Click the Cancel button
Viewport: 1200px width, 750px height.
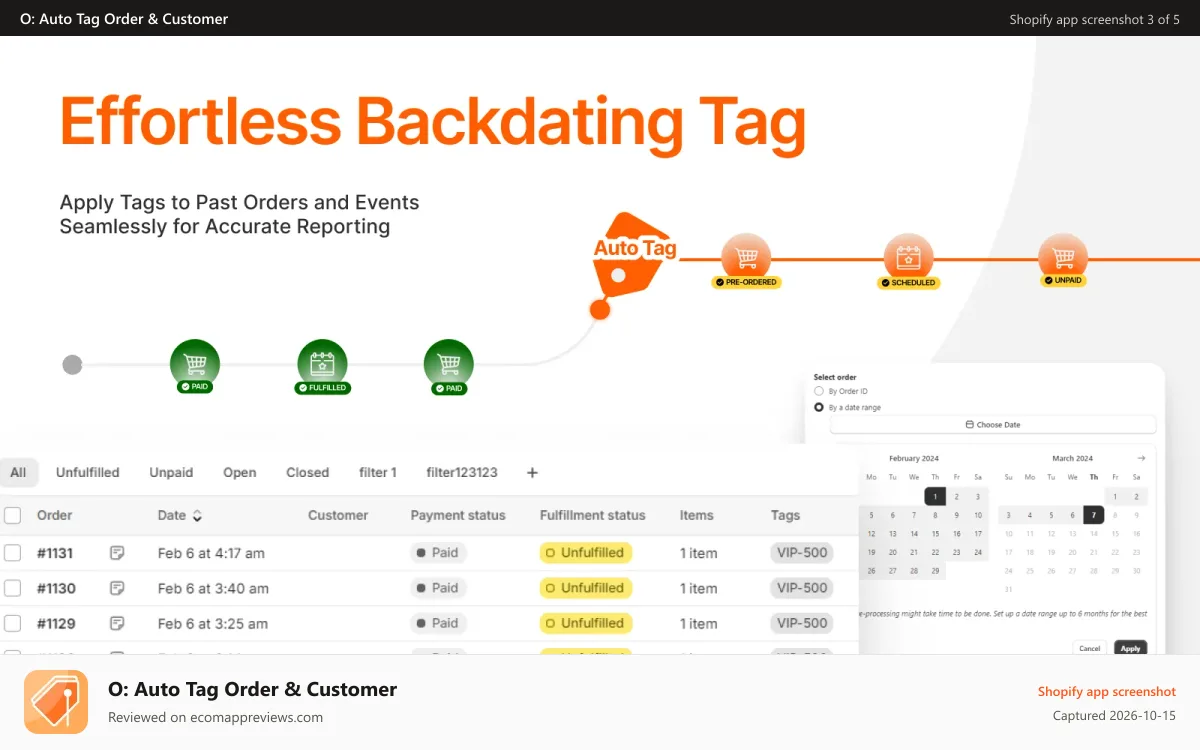coord(1090,648)
